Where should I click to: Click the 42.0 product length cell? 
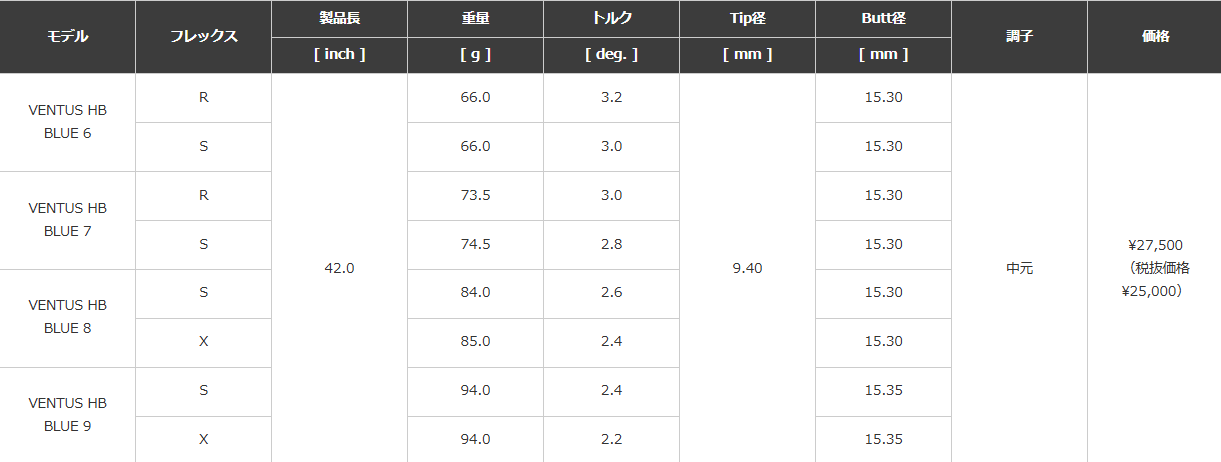[x=339, y=269]
